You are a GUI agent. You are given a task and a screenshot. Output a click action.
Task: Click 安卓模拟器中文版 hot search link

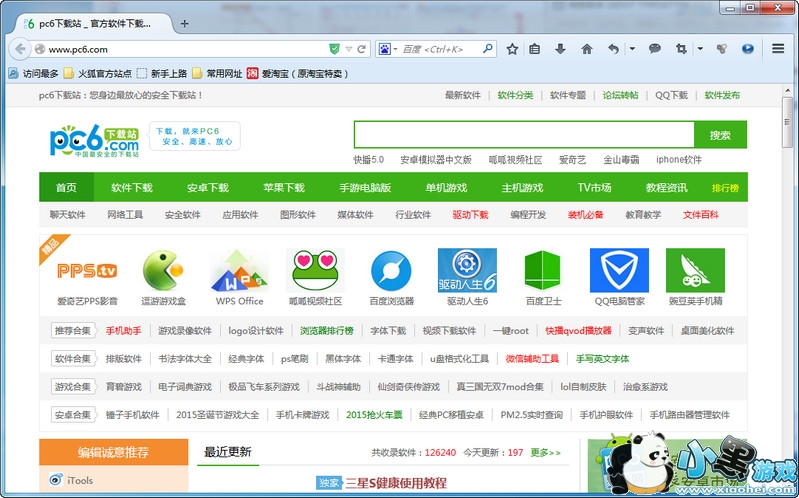(436, 160)
